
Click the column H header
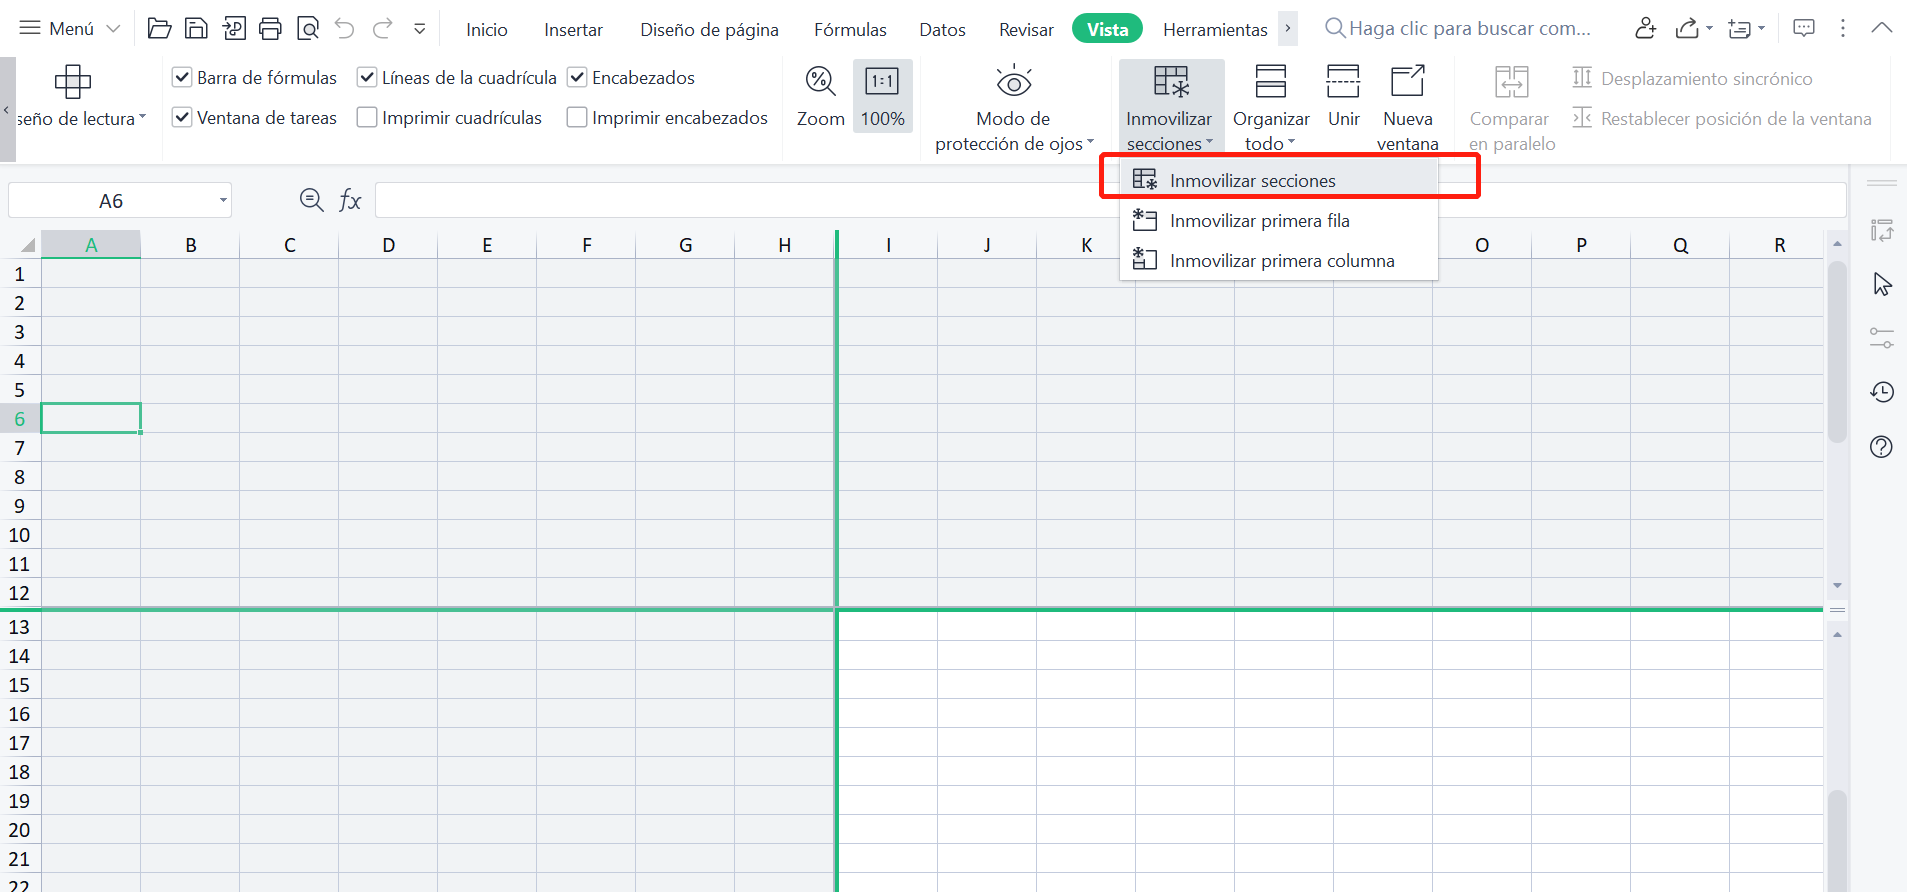(784, 245)
